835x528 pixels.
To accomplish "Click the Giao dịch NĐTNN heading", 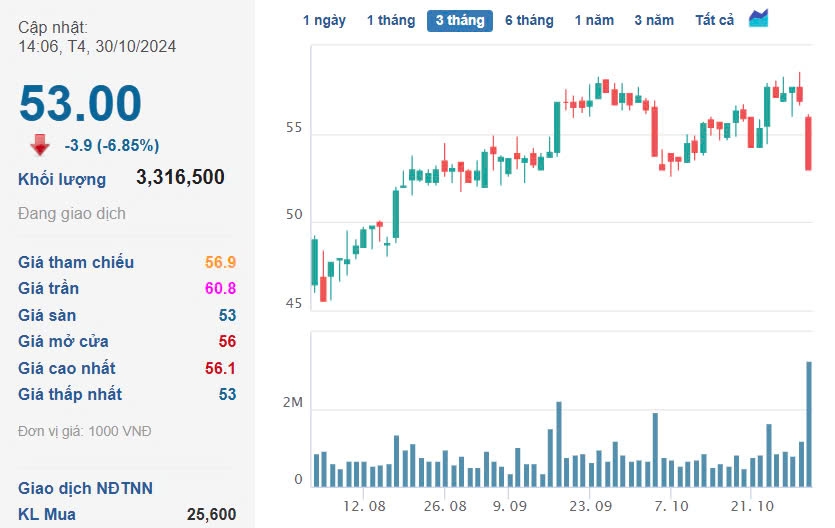I will point(85,488).
